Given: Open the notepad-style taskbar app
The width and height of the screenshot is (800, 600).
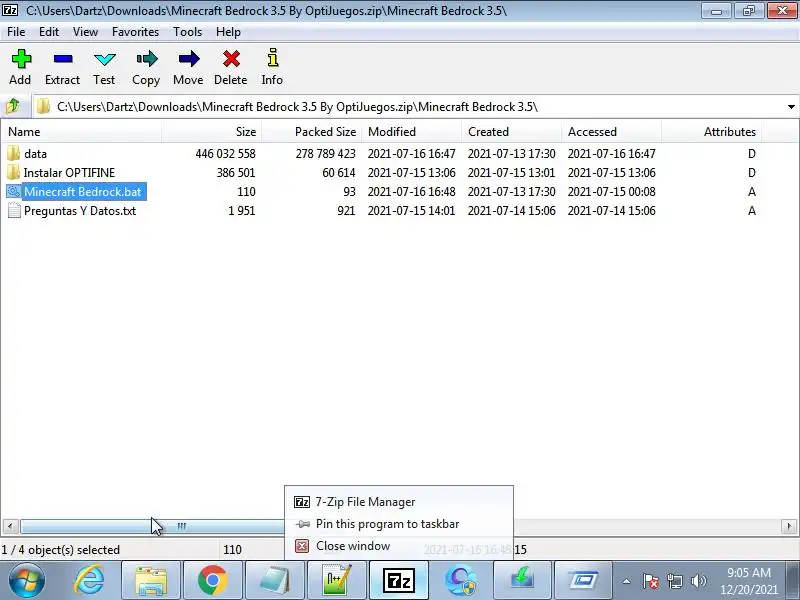Looking at the screenshot, I should [x=275, y=581].
